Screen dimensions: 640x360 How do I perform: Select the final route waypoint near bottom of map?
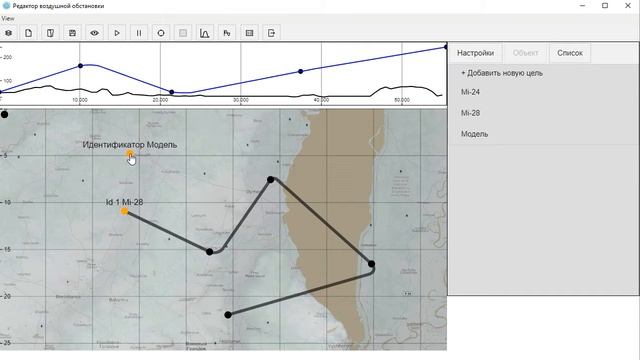click(228, 315)
